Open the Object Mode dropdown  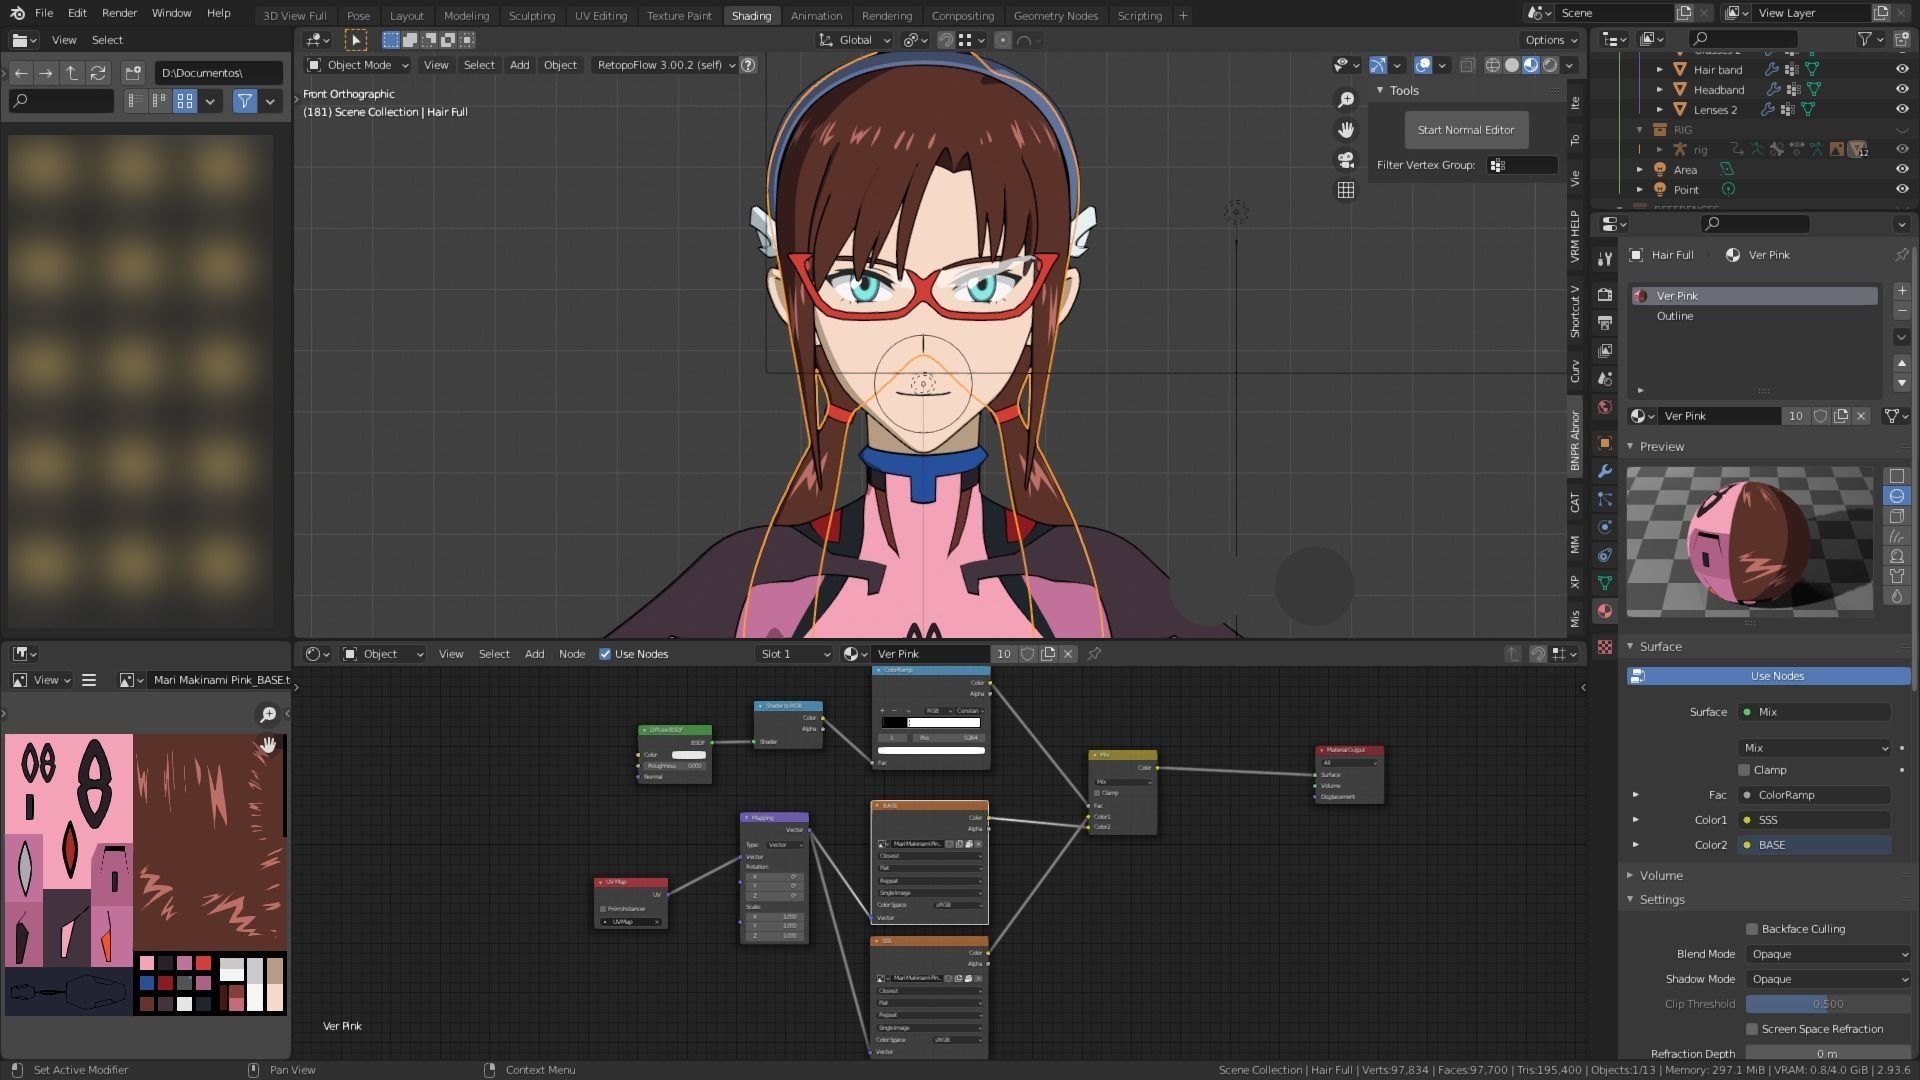click(x=358, y=65)
